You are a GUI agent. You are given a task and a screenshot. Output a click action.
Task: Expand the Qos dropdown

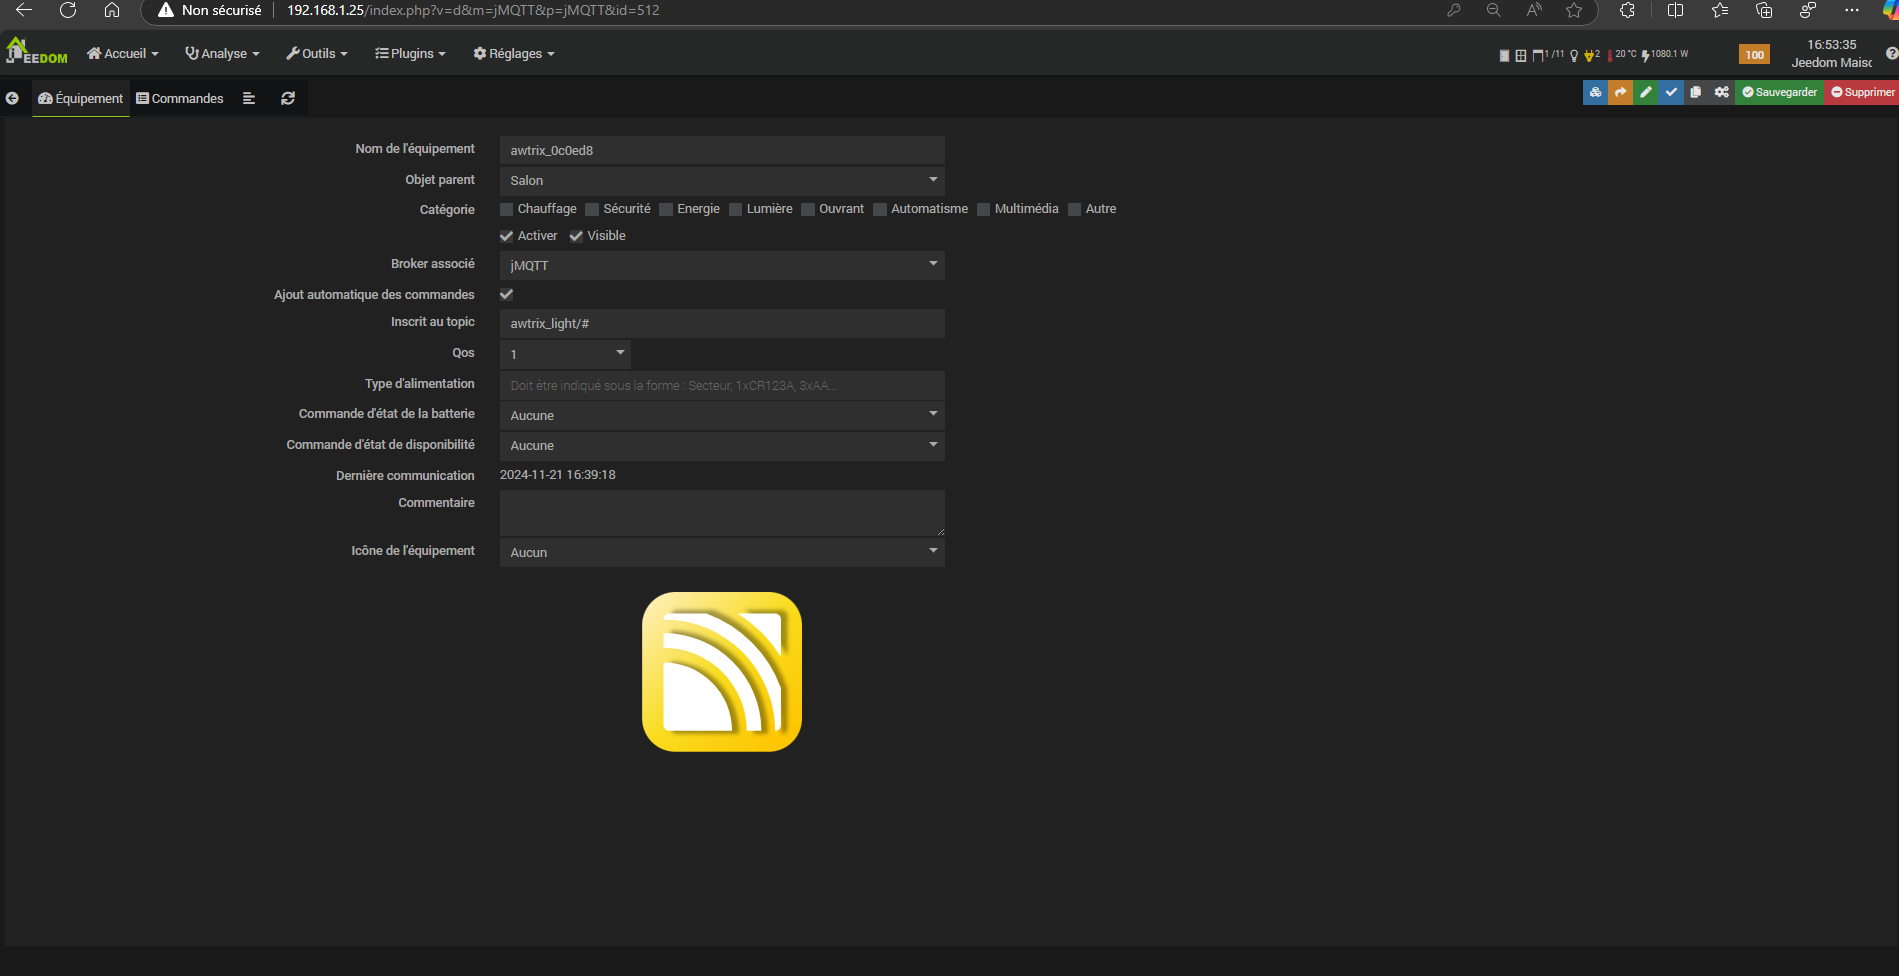coord(565,354)
